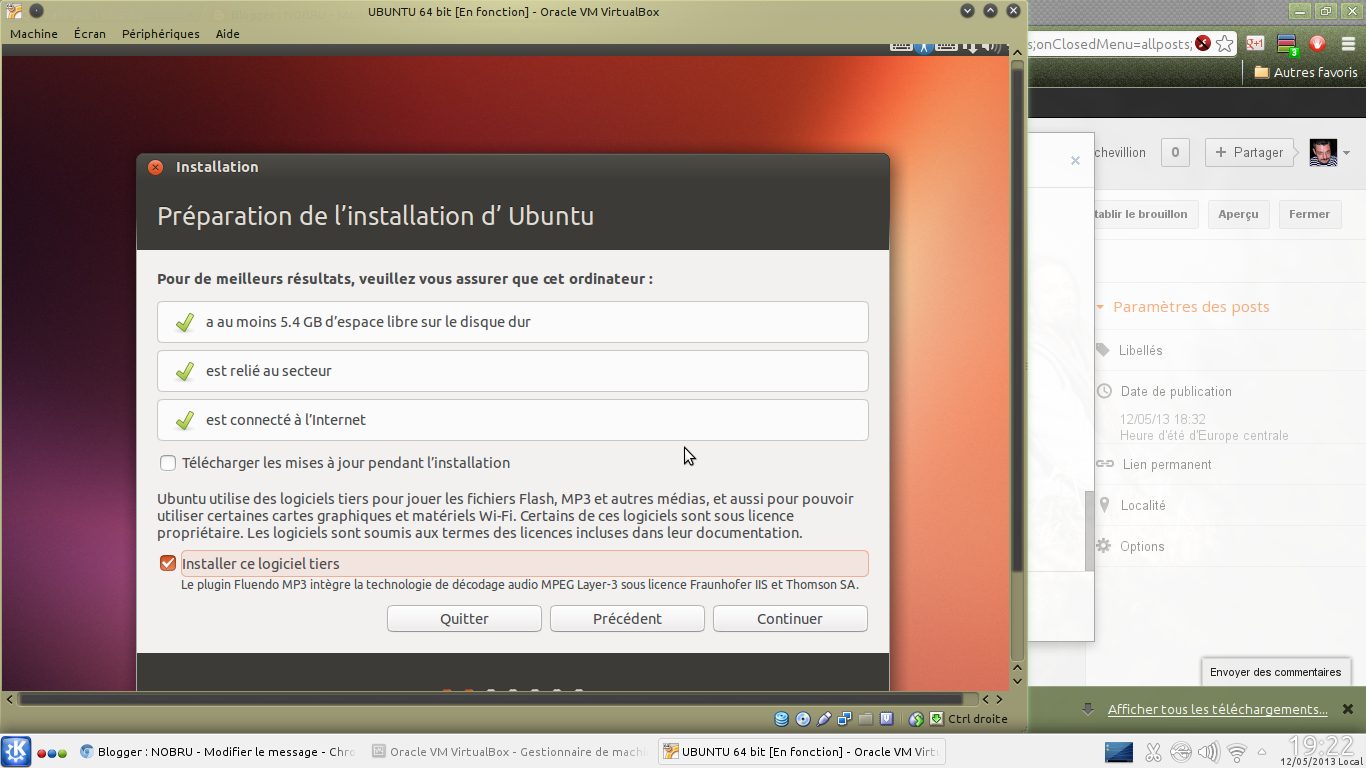Viewport: 1366px width, 768px height.
Task: Select the UBUNTU 64 bit taskbar entry
Action: coord(801,752)
